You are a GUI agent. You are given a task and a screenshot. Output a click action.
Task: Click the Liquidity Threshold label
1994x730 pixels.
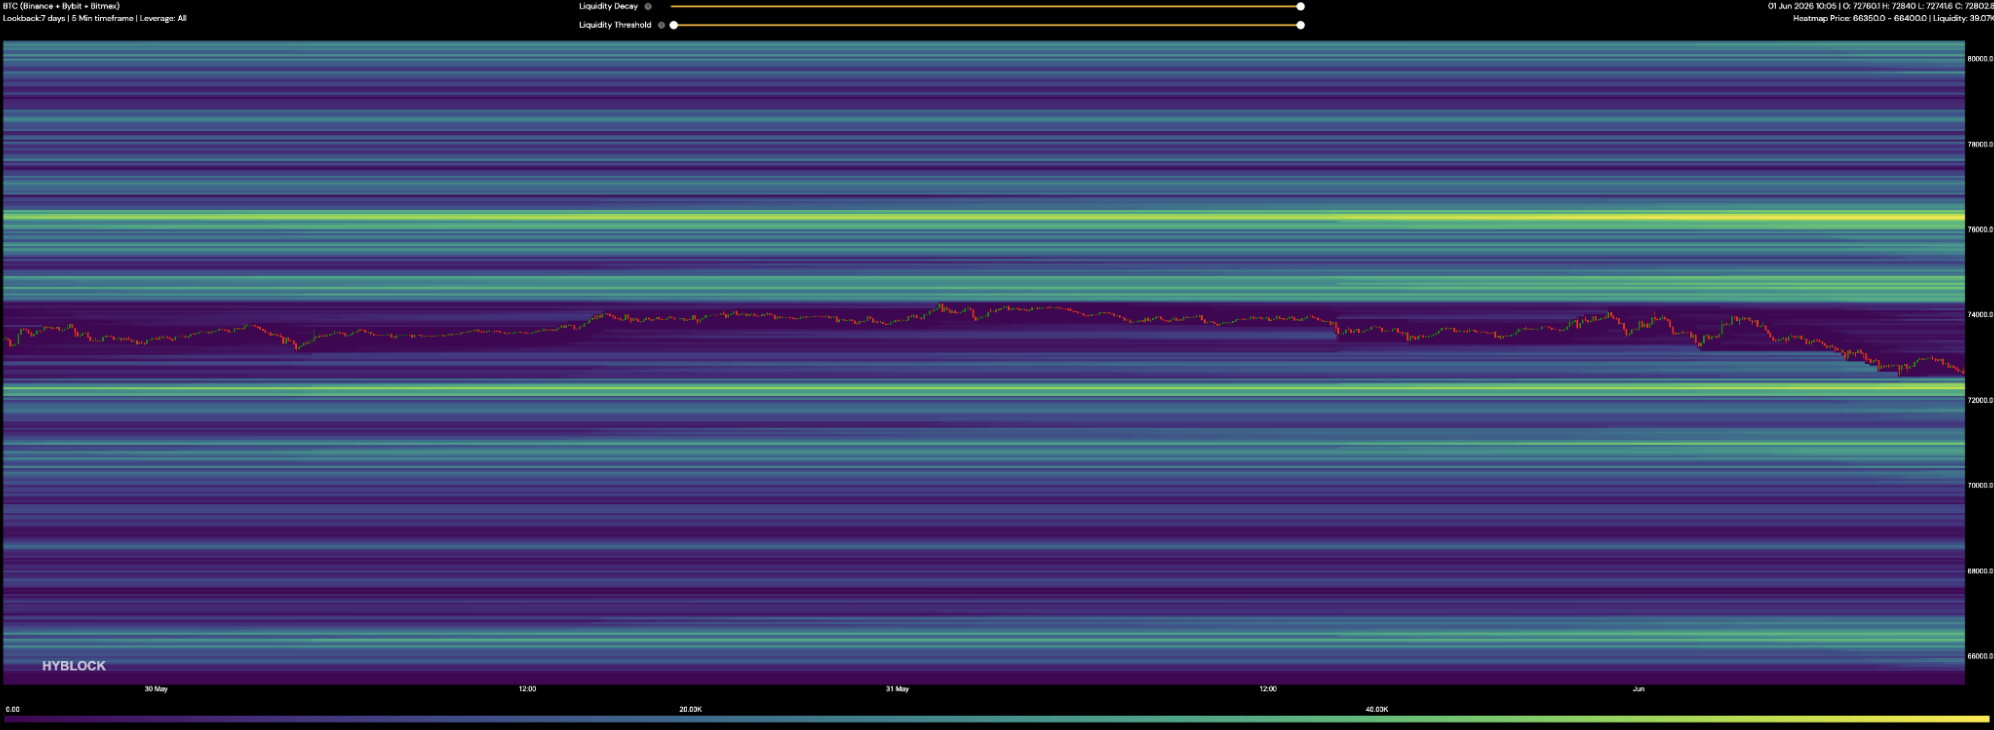click(x=615, y=25)
